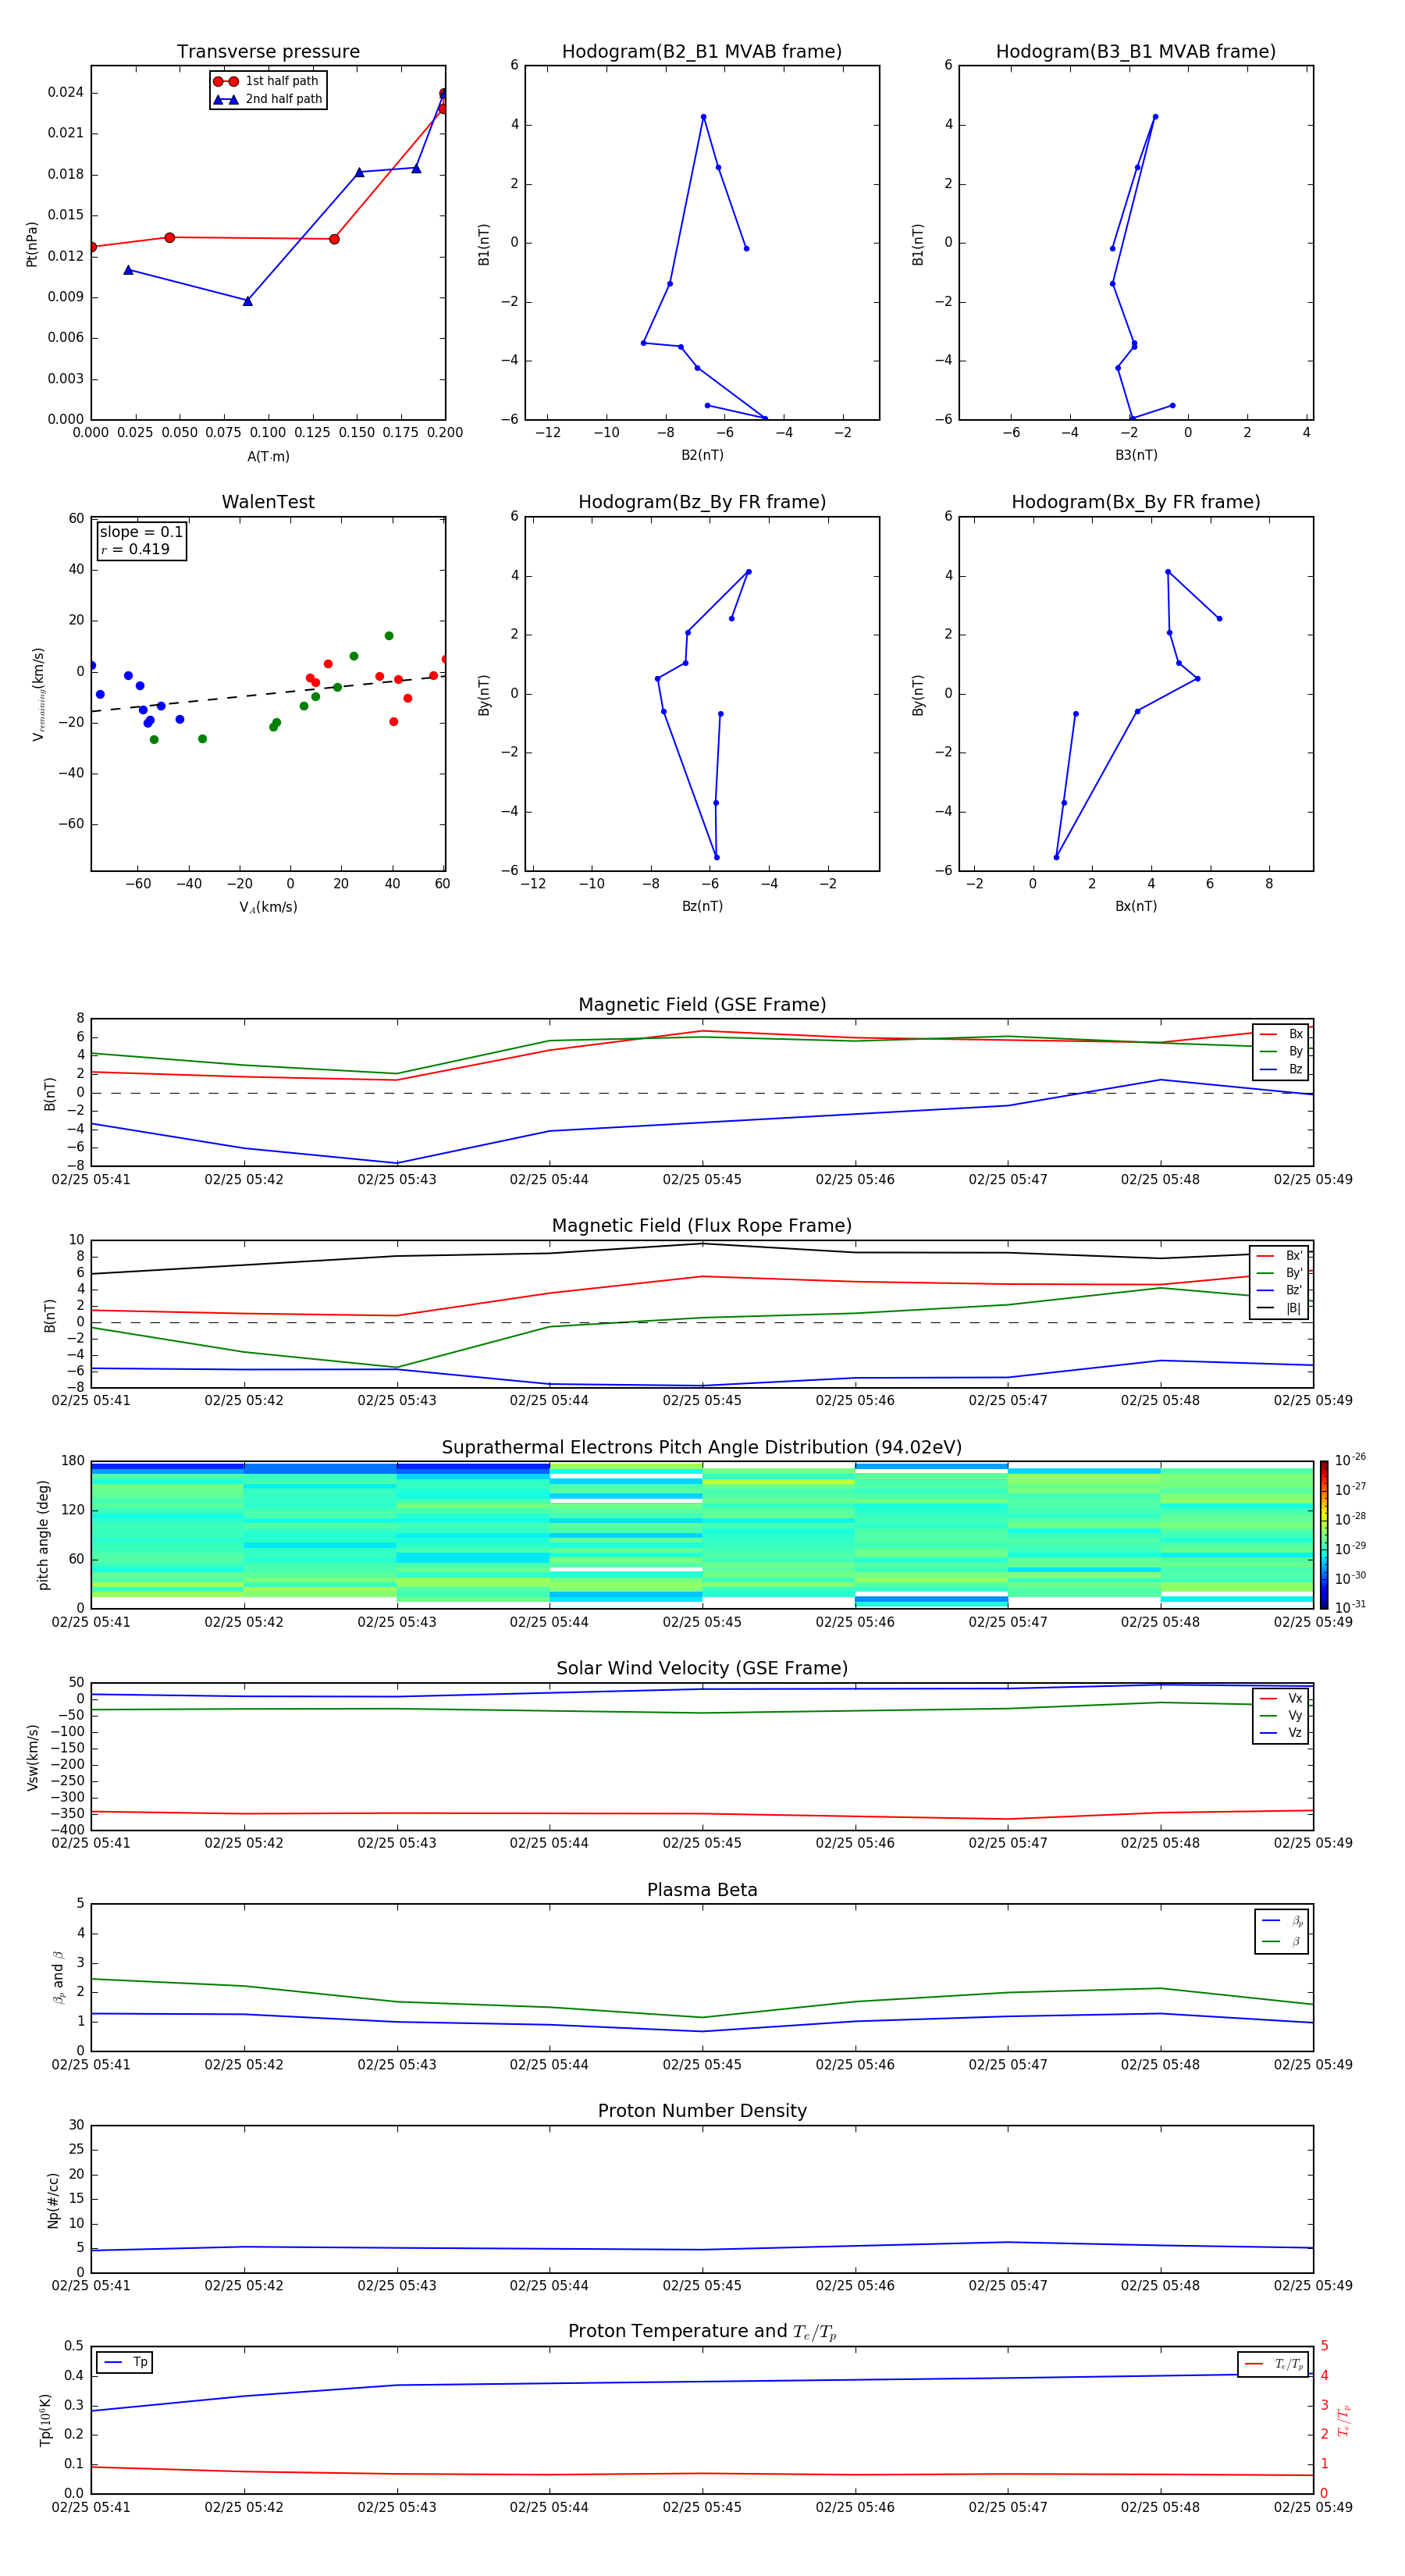Click the "WalenTest" plot title
Image resolution: width=1405 pixels, height=2576 pixels.
[x=268, y=502]
